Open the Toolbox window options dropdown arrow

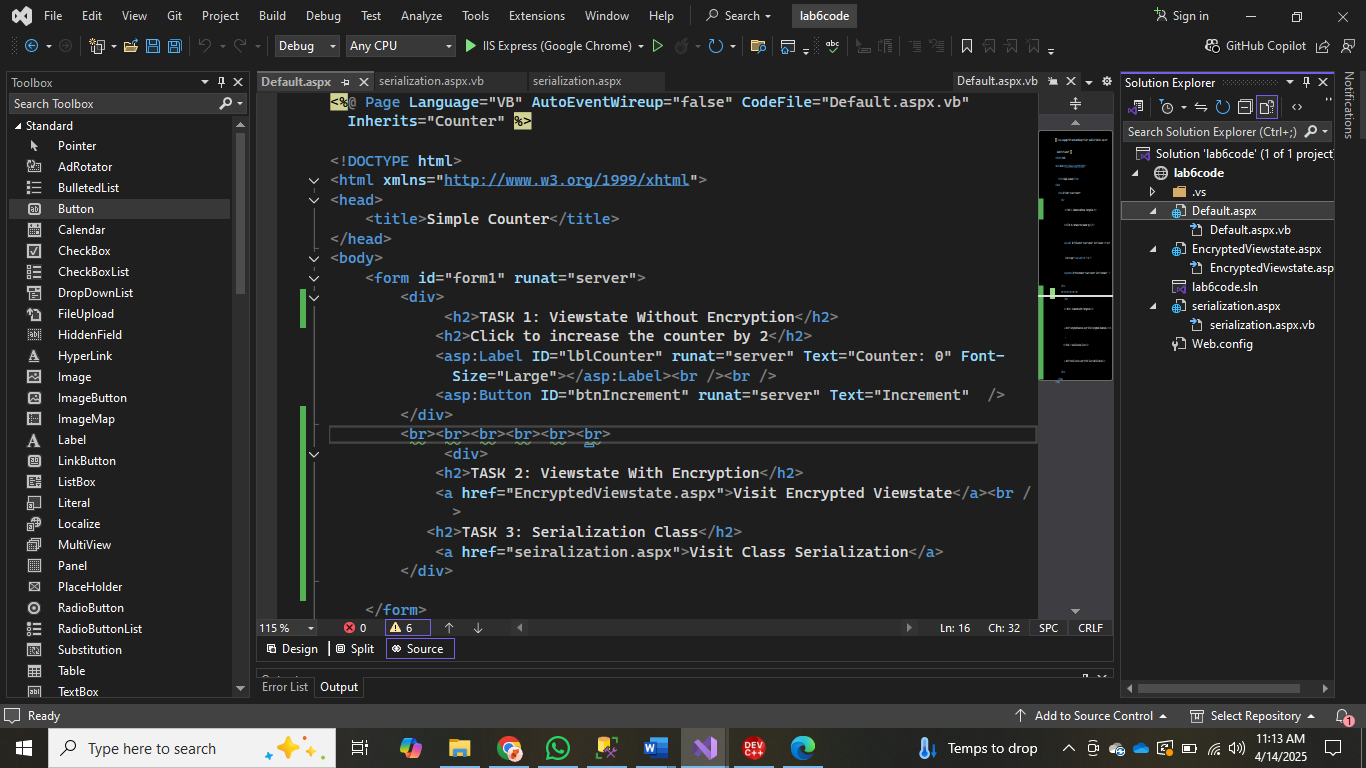(x=204, y=82)
